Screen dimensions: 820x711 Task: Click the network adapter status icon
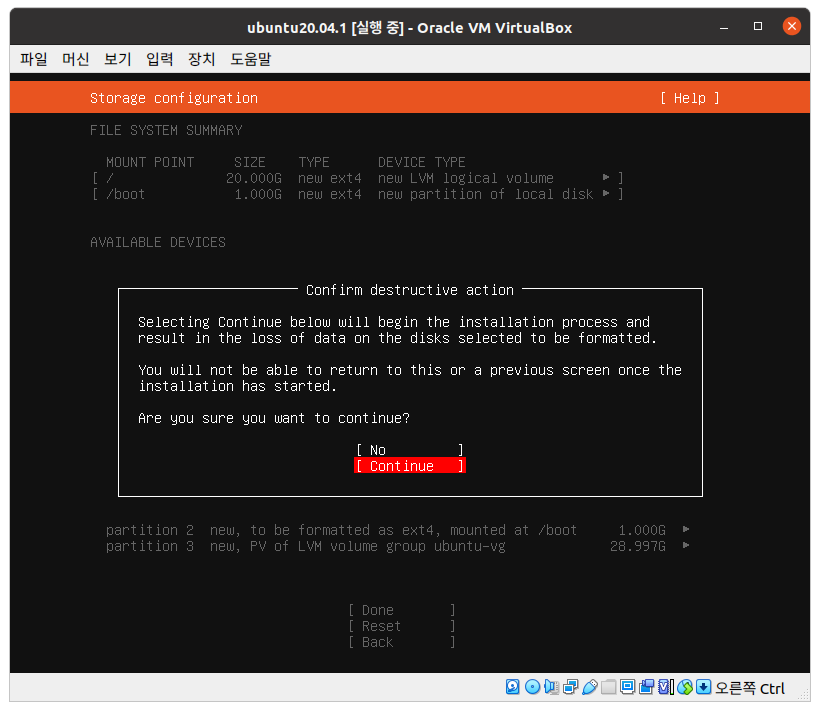tap(571, 687)
